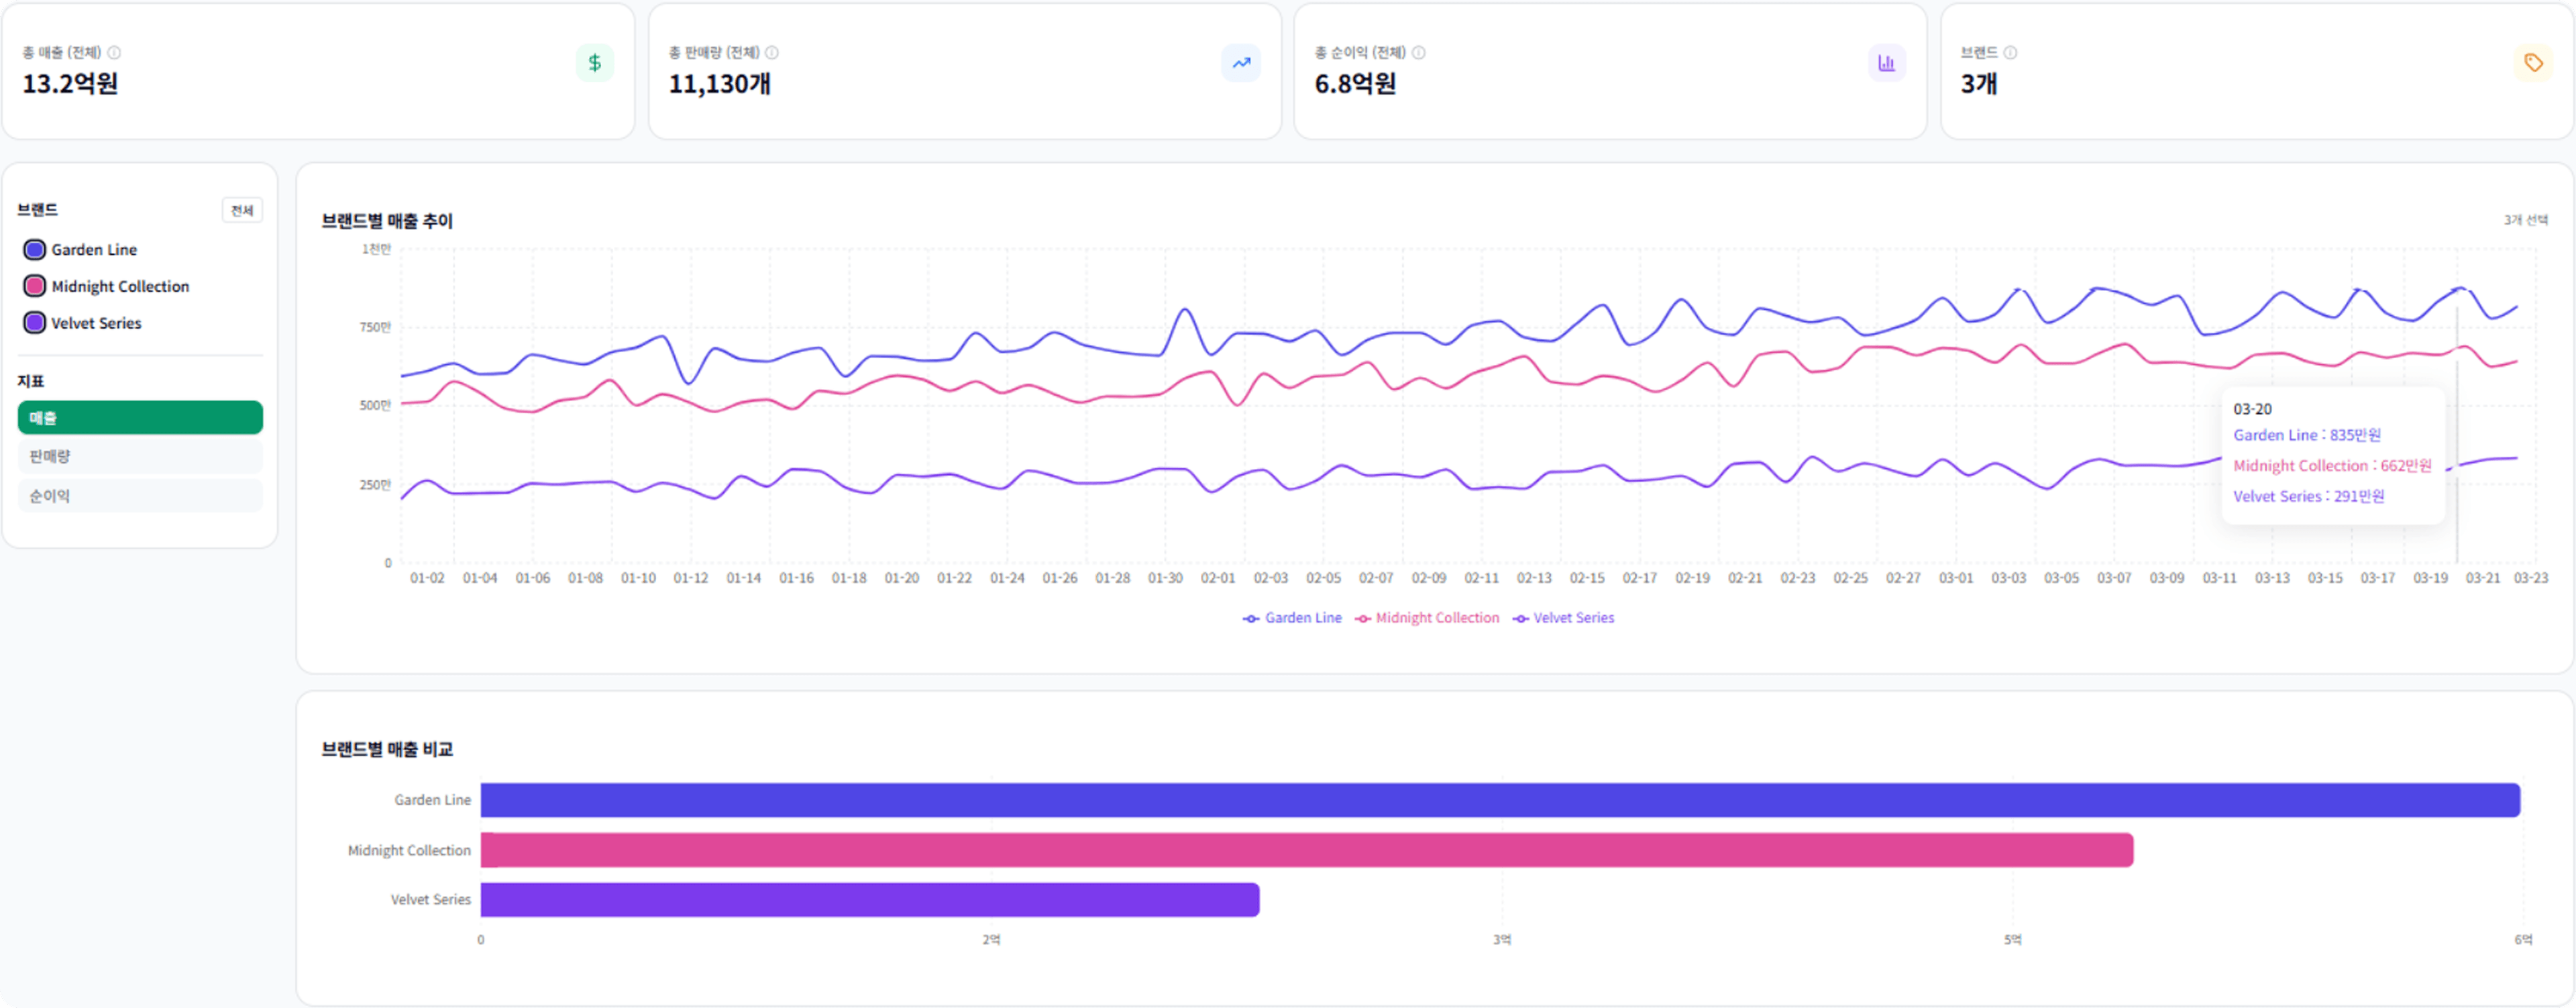The height and width of the screenshot is (1008, 2576).
Task: Click info icon beside the 브랜드 card label
Action: (x=2010, y=52)
